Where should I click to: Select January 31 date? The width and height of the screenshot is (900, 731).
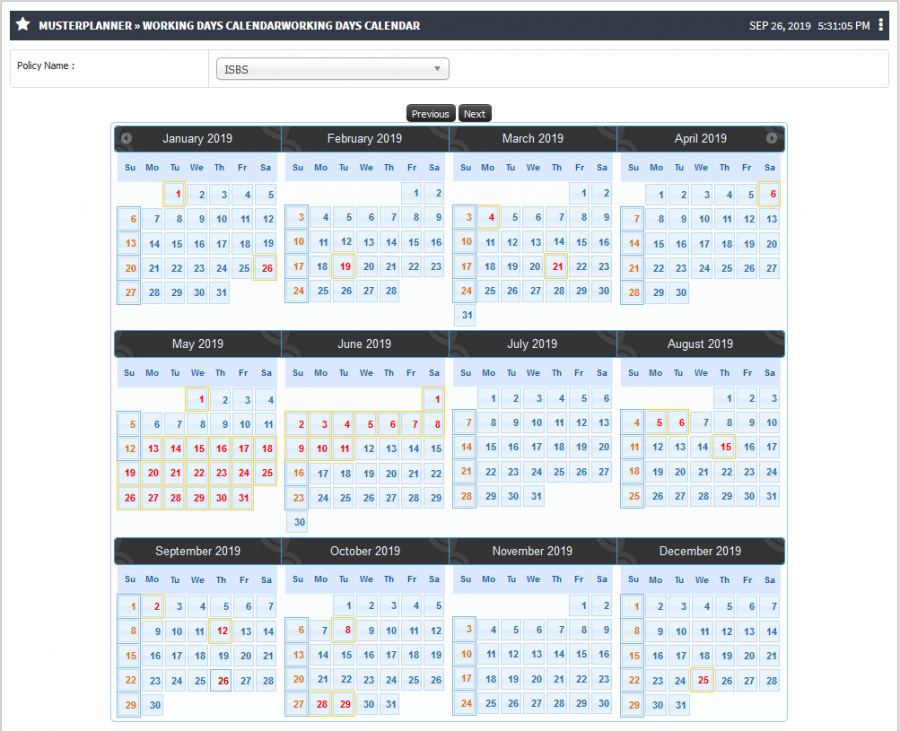click(219, 292)
